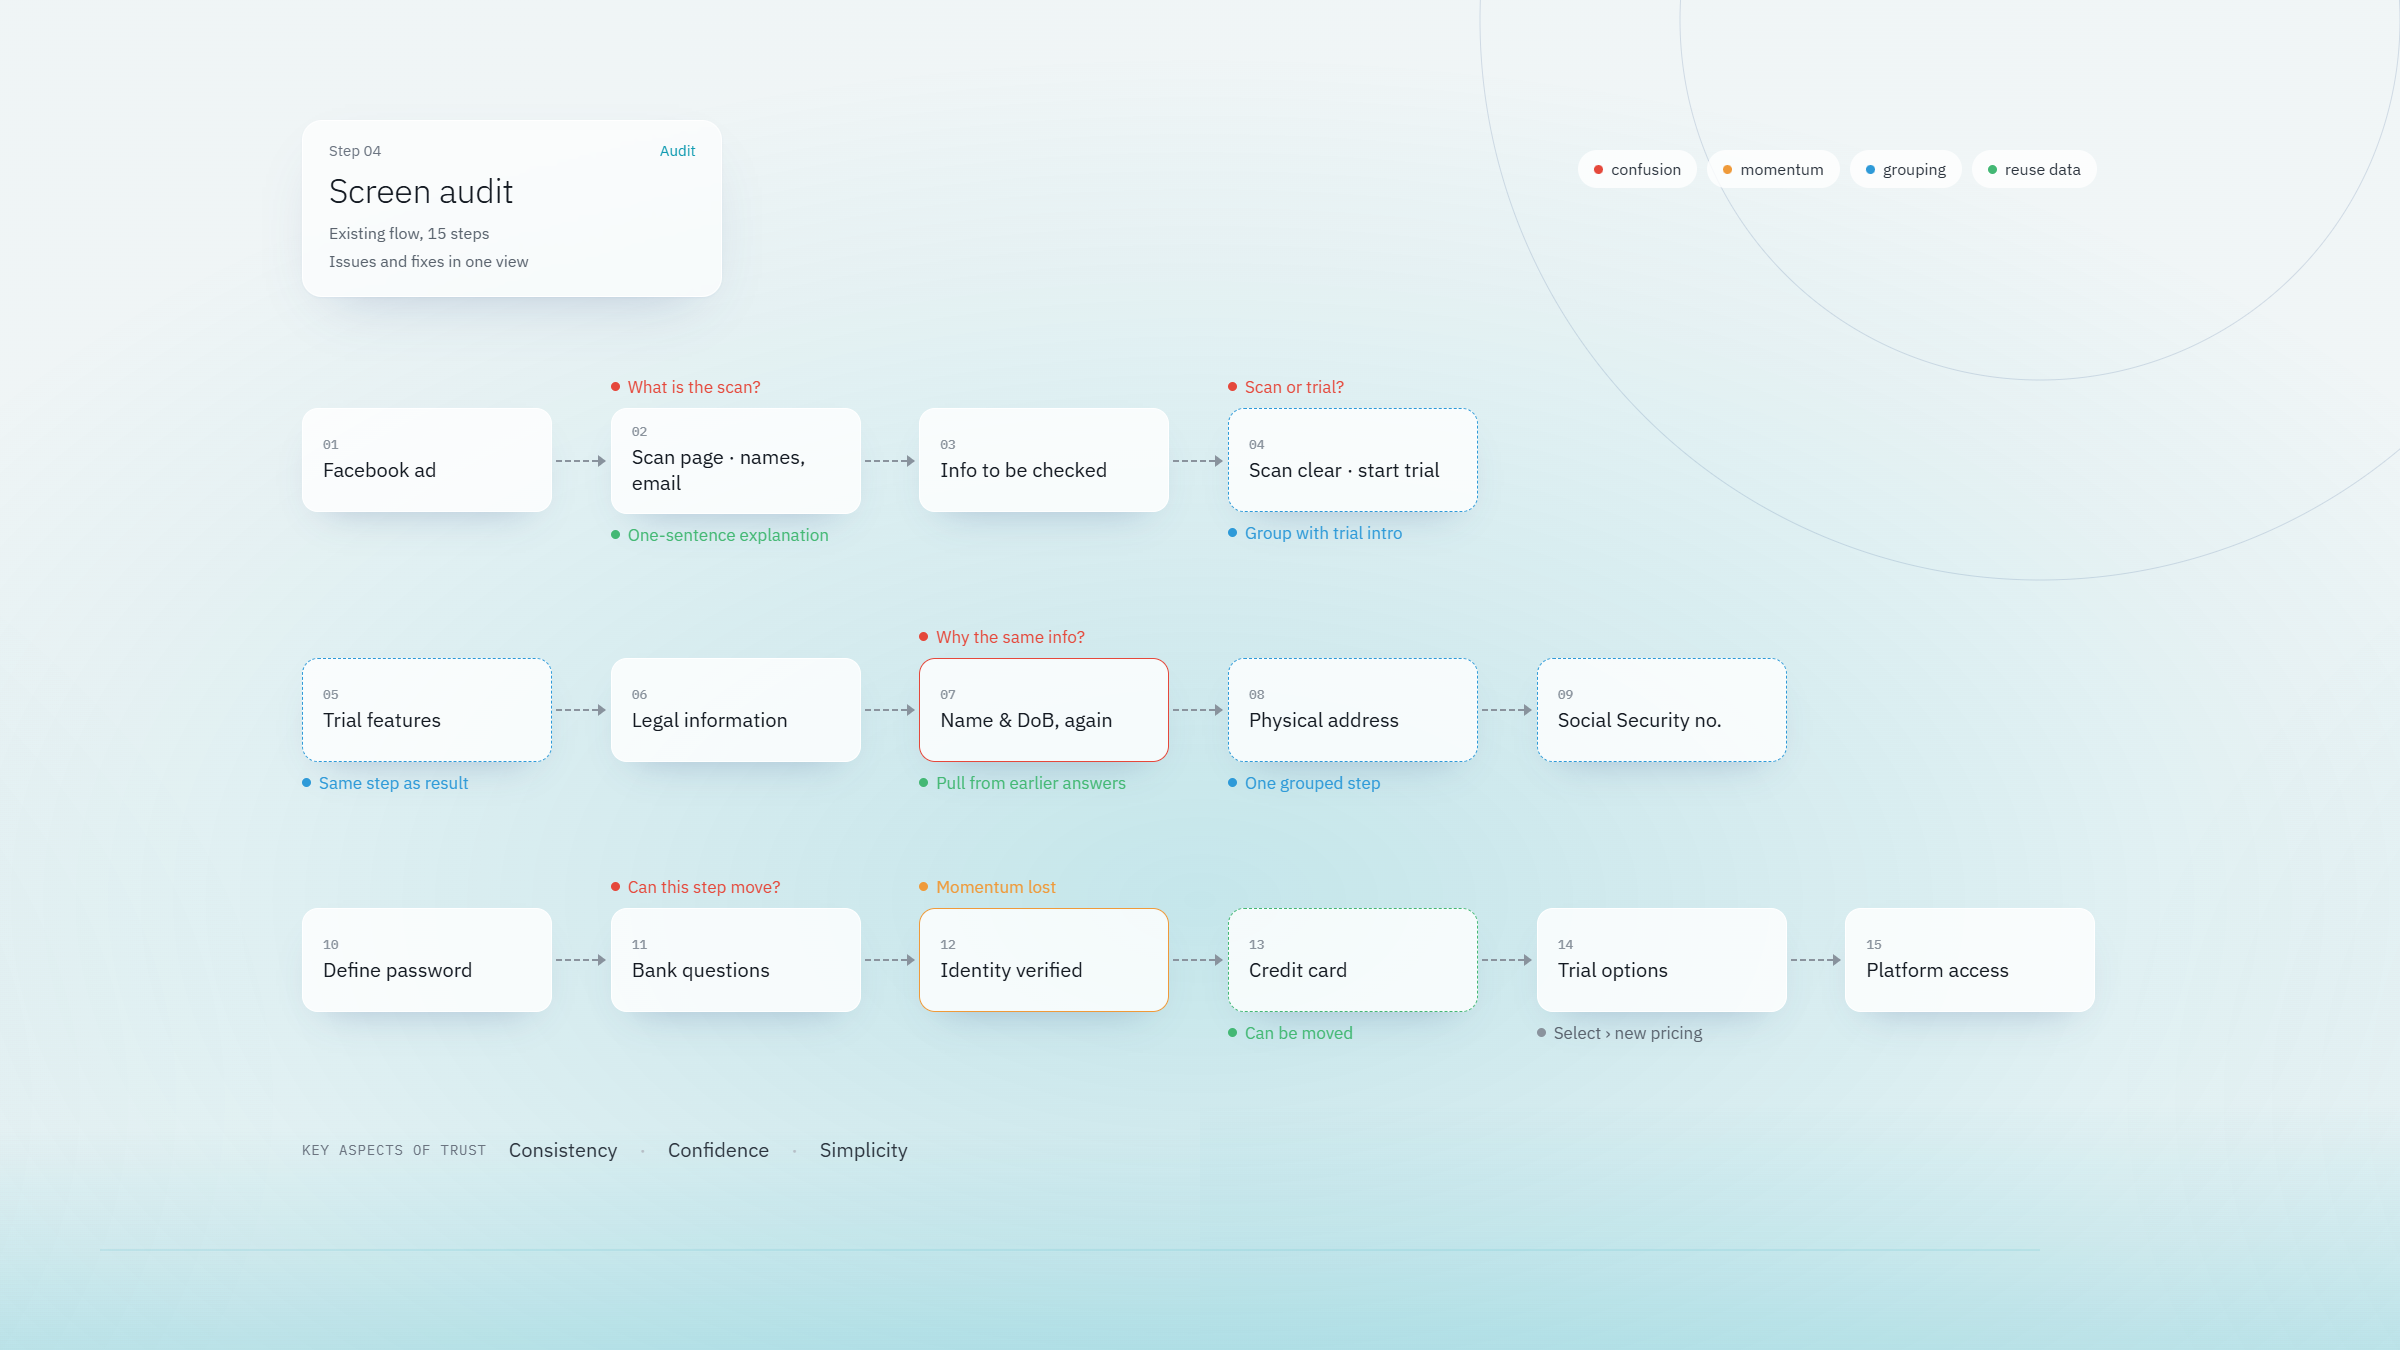Click the 'Select › new pricing' note

click(x=1620, y=1033)
